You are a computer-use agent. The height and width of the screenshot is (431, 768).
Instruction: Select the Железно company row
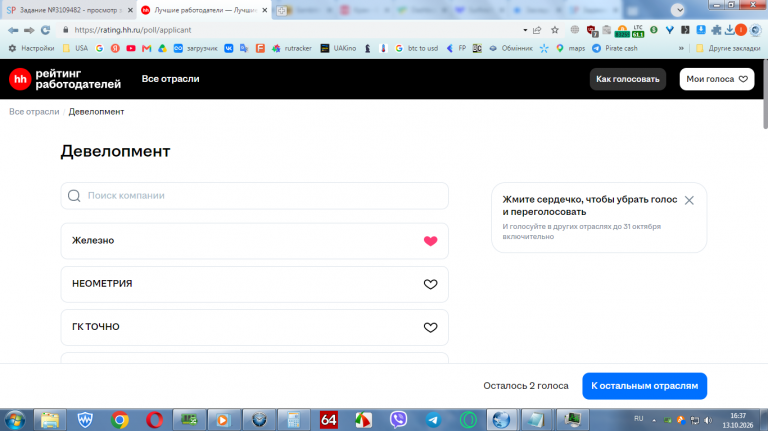click(255, 241)
